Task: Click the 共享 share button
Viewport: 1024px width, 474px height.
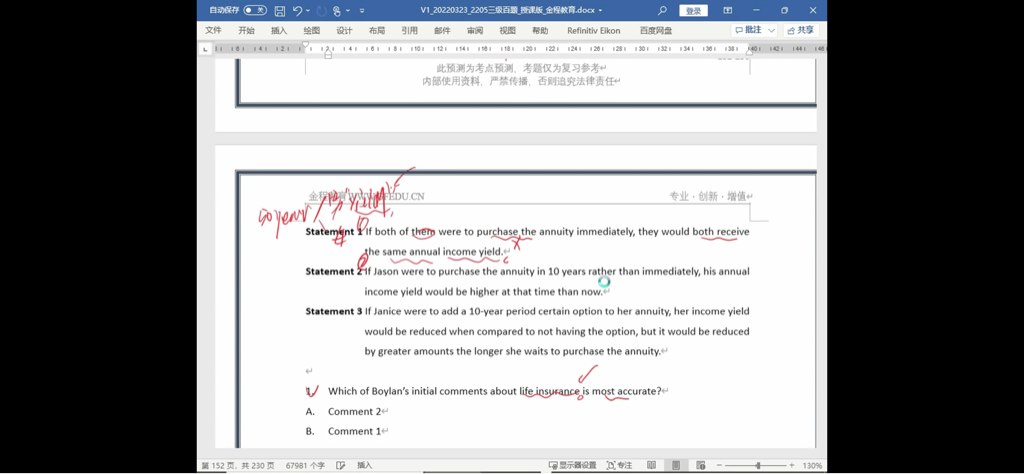Action: tap(801, 31)
